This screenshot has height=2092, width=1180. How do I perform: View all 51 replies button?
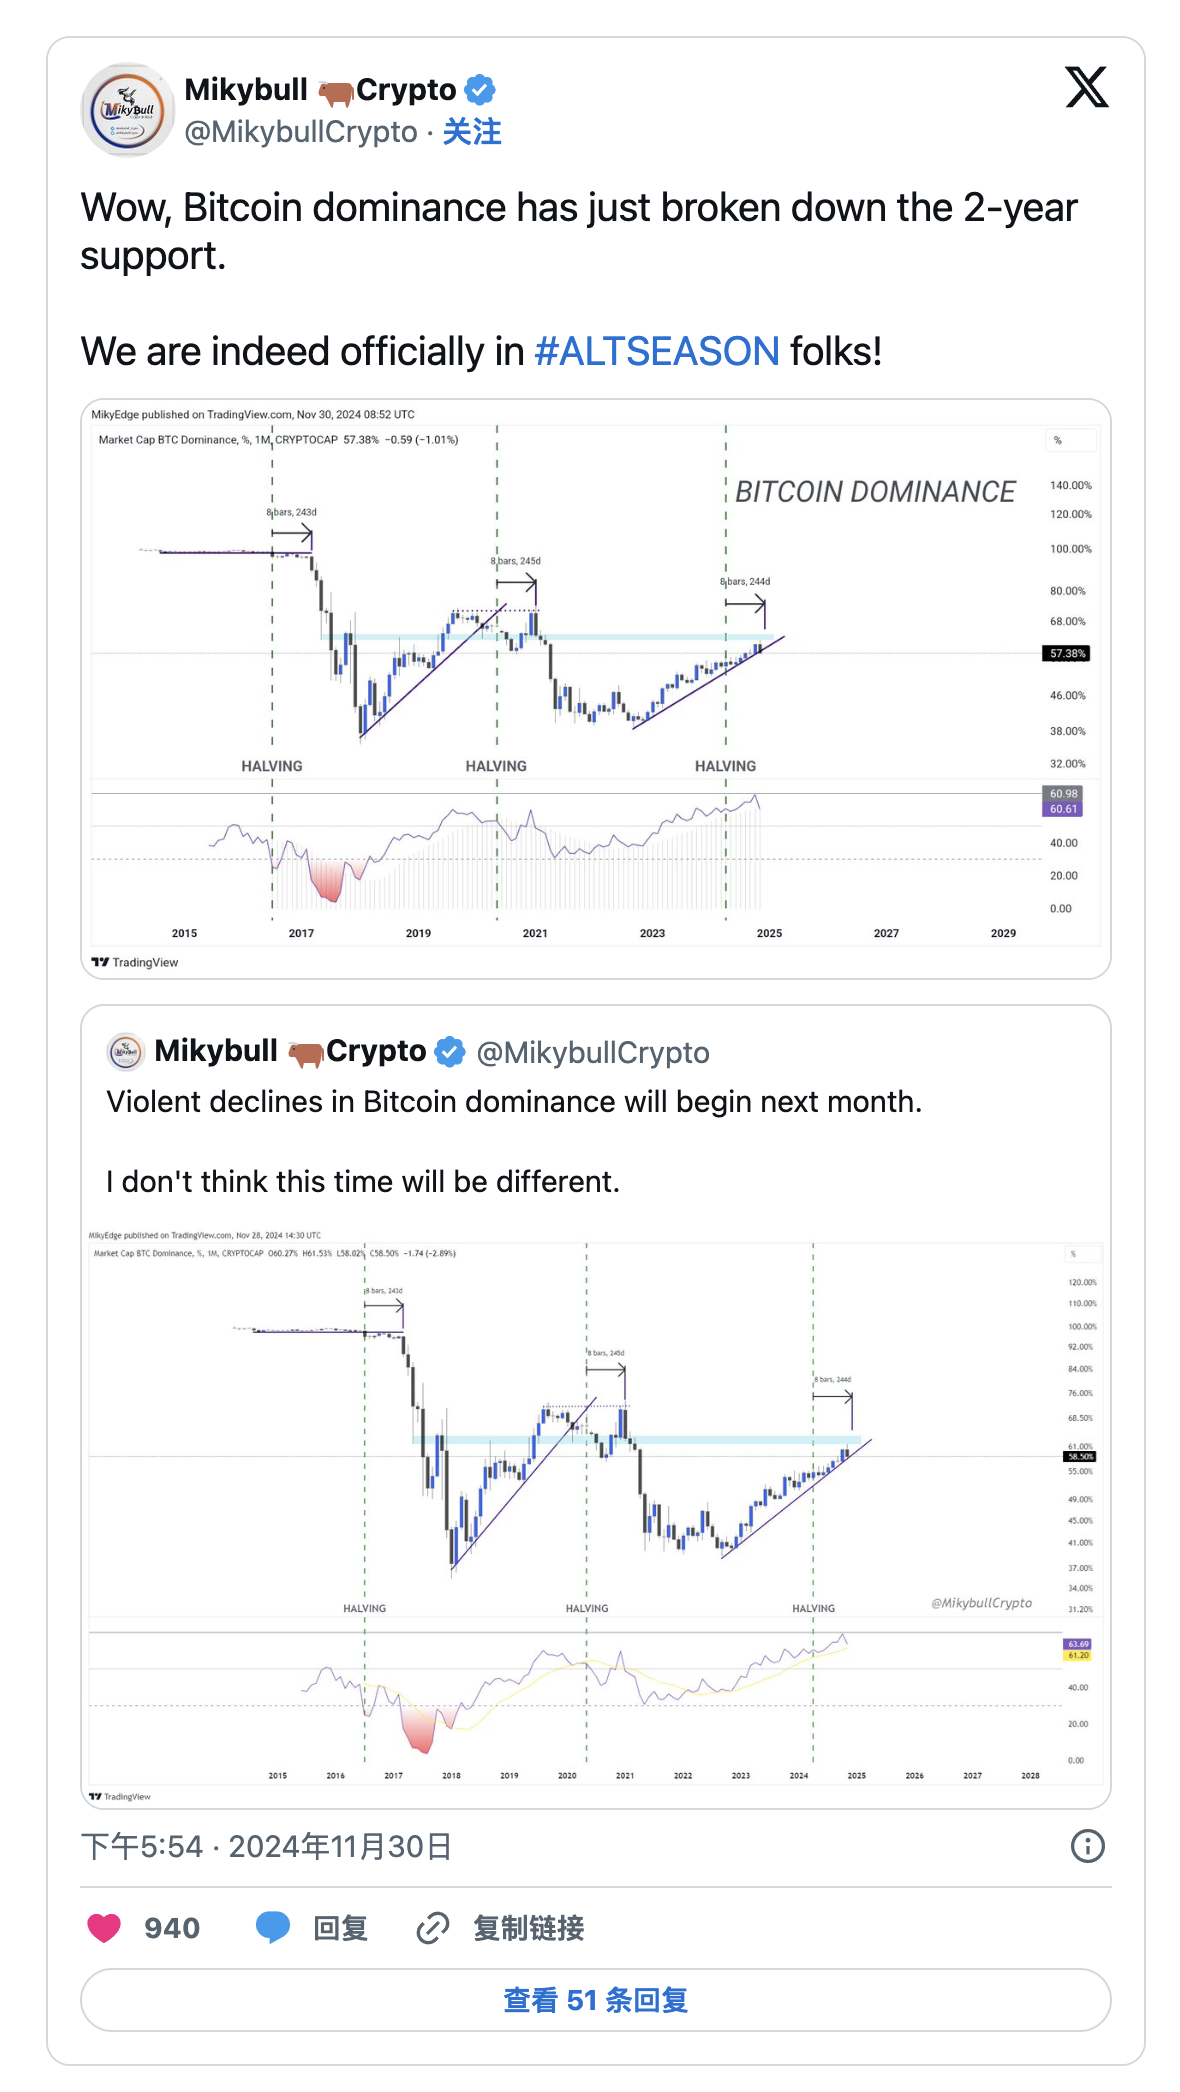(595, 2000)
